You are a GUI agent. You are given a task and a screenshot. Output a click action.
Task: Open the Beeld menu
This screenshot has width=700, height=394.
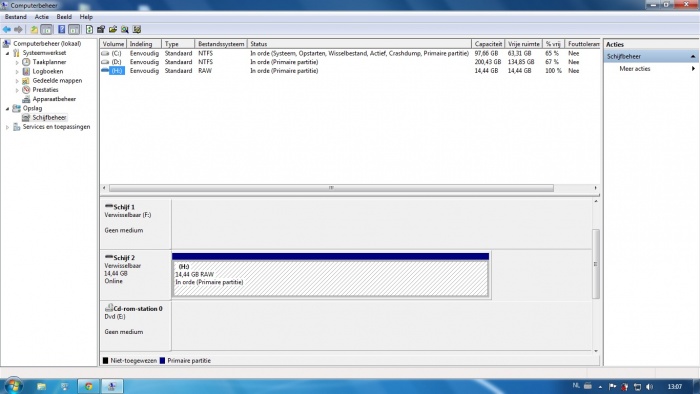(x=64, y=17)
